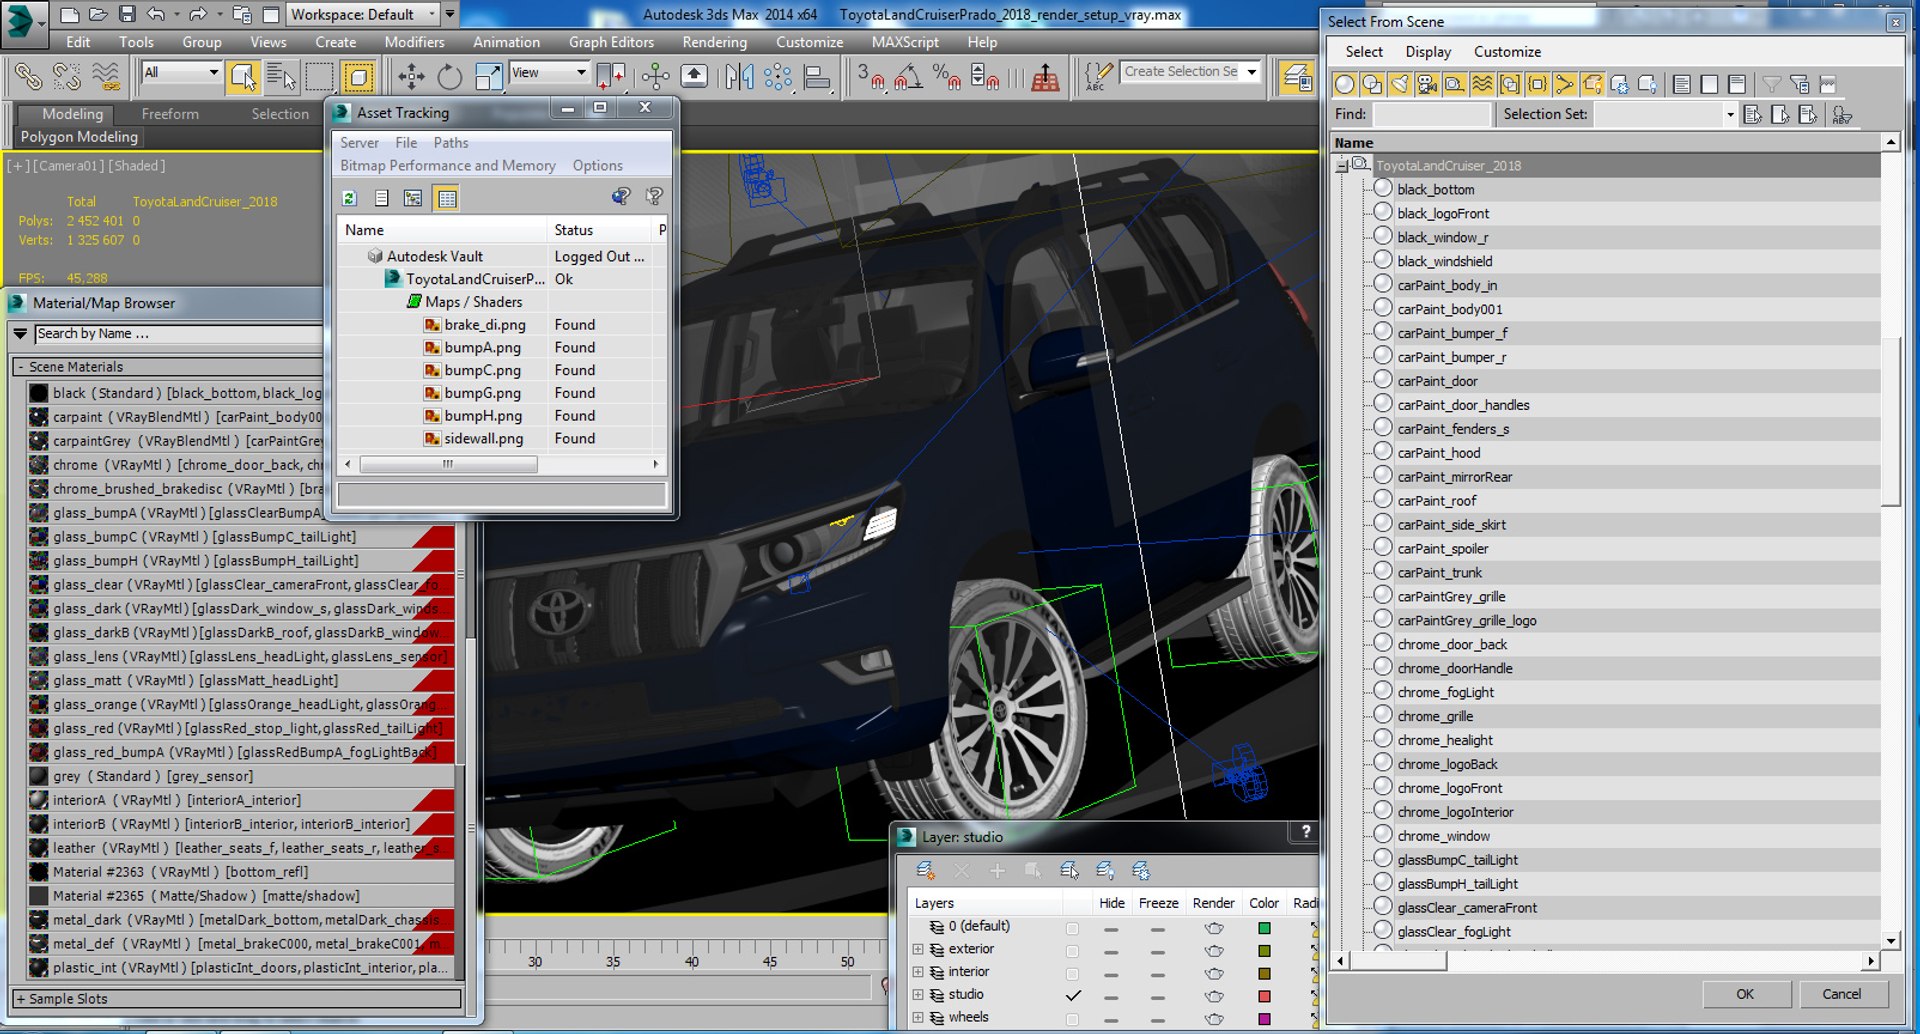Viewport: 1920px width, 1034px height.
Task: Click Refresh icon in Asset Tracking
Action: [349, 198]
